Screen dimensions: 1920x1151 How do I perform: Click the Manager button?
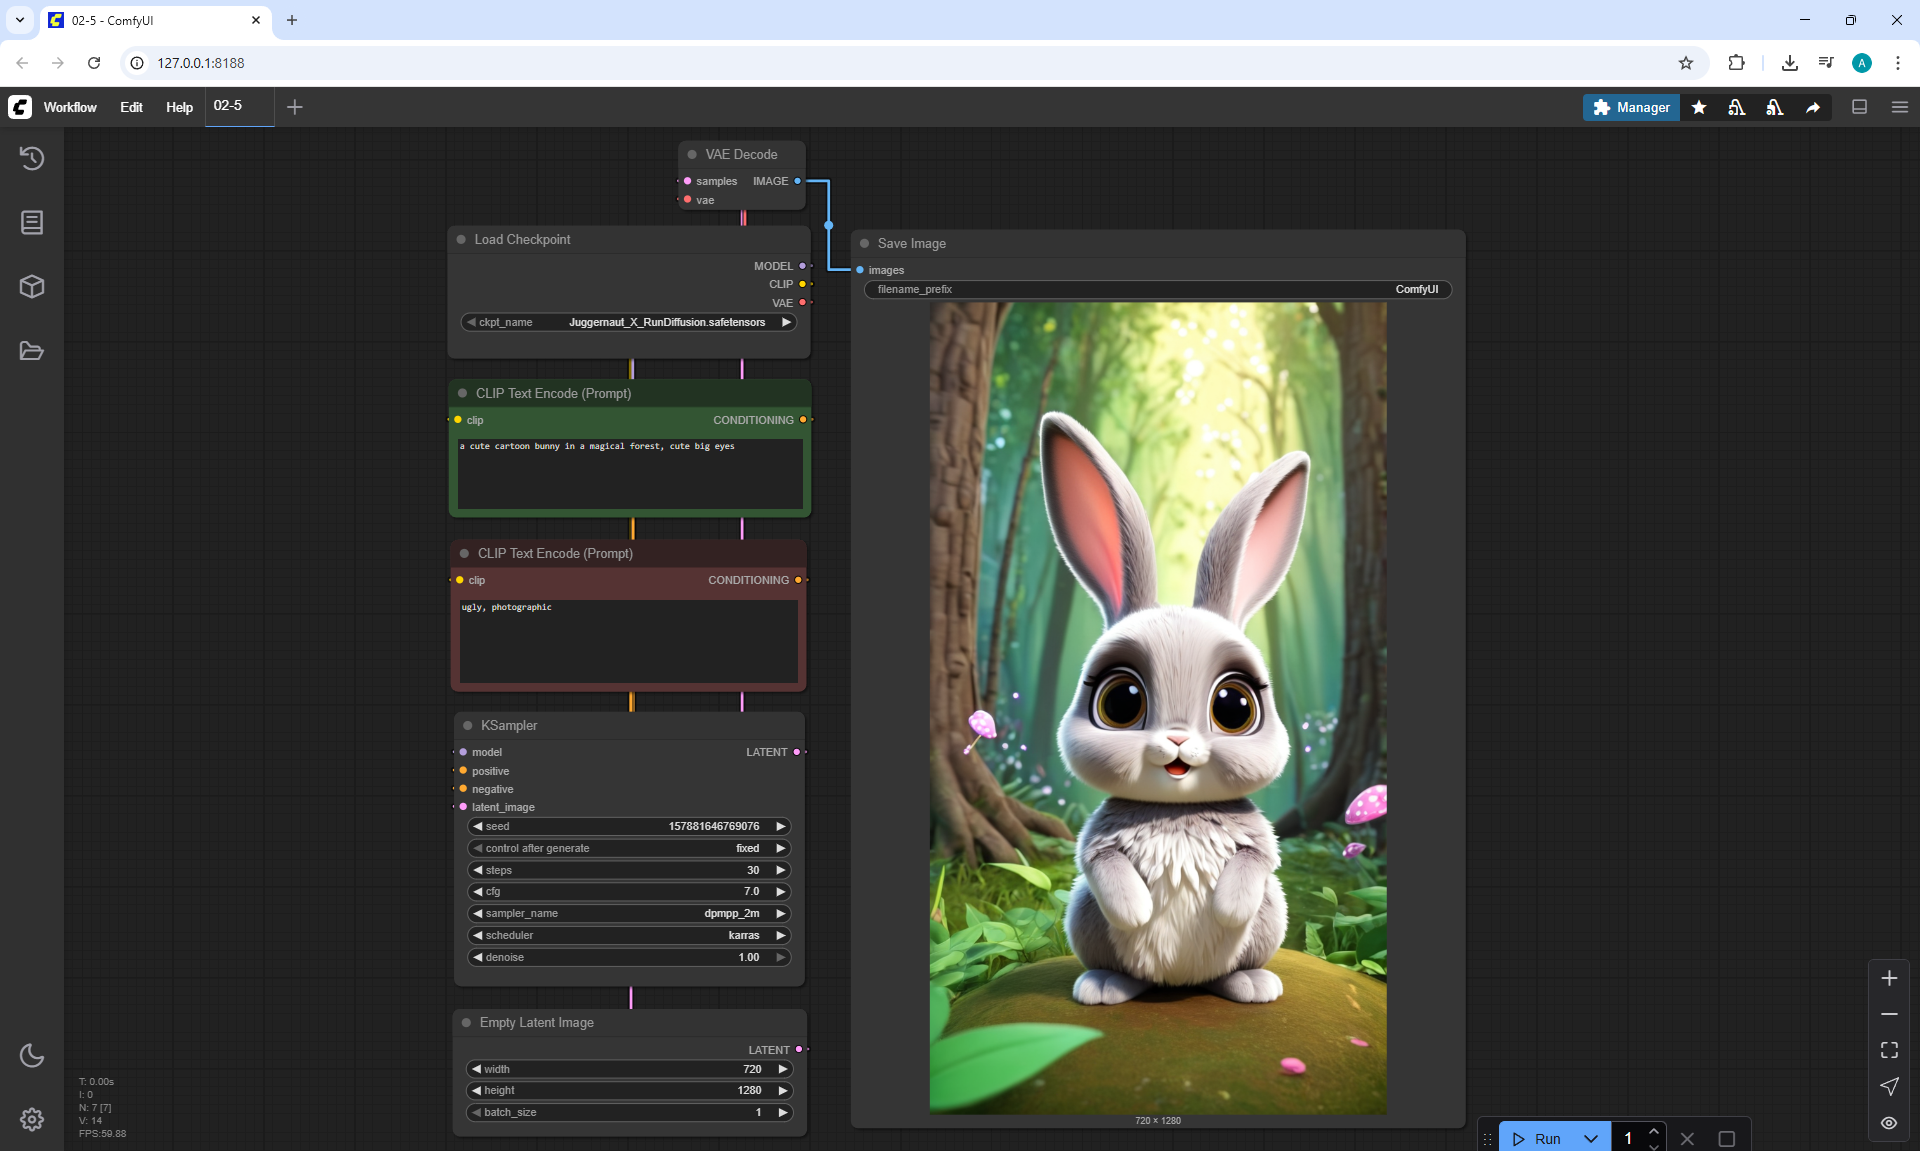pyautogui.click(x=1631, y=107)
